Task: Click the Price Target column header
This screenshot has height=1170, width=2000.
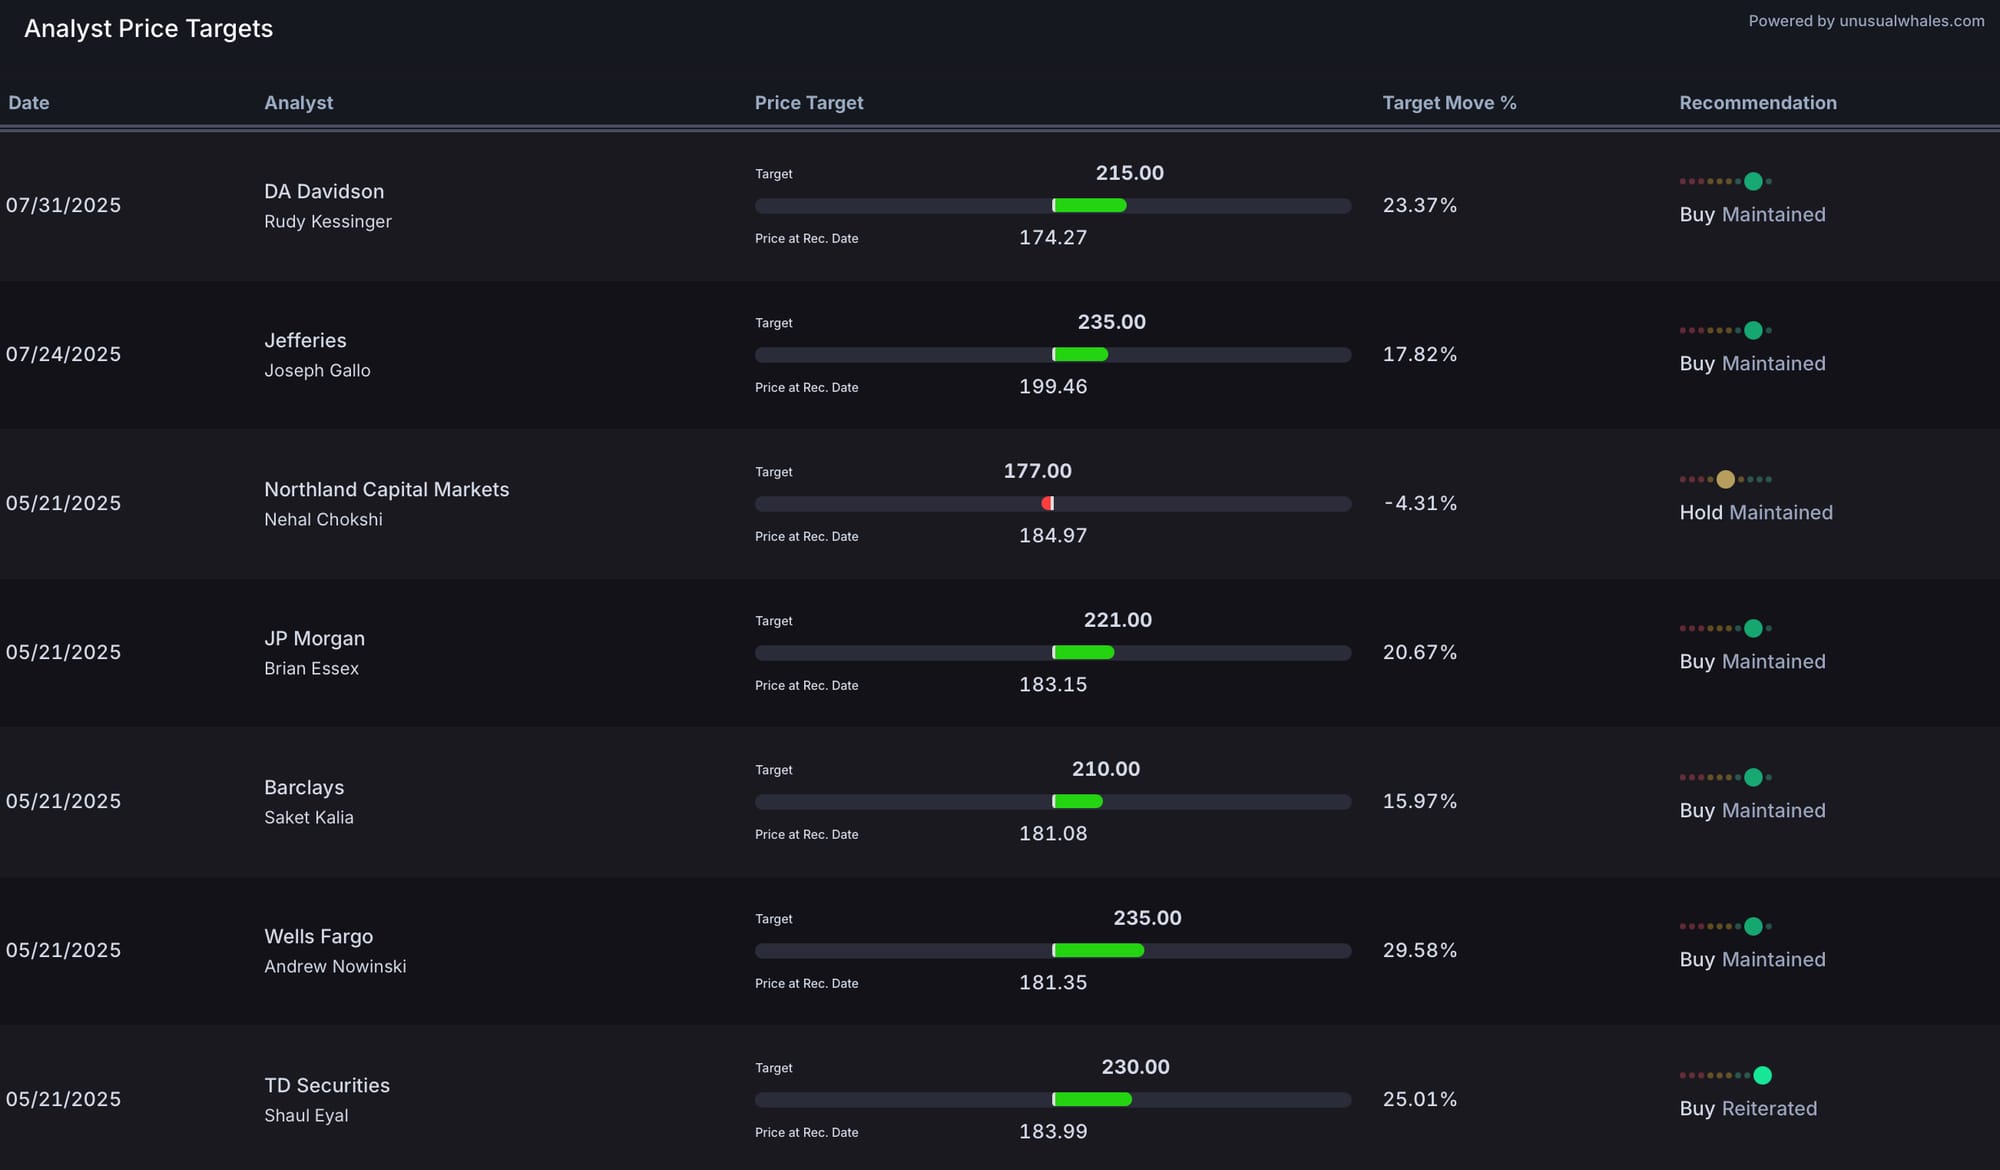Action: [809, 103]
